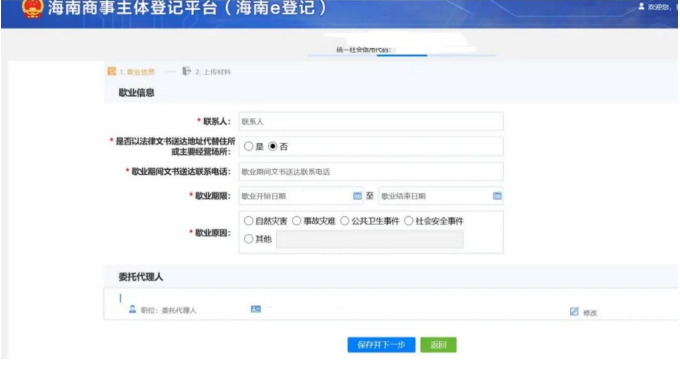Click the 职位: 委托代理人 text
The image size is (680, 381).
pos(168,310)
